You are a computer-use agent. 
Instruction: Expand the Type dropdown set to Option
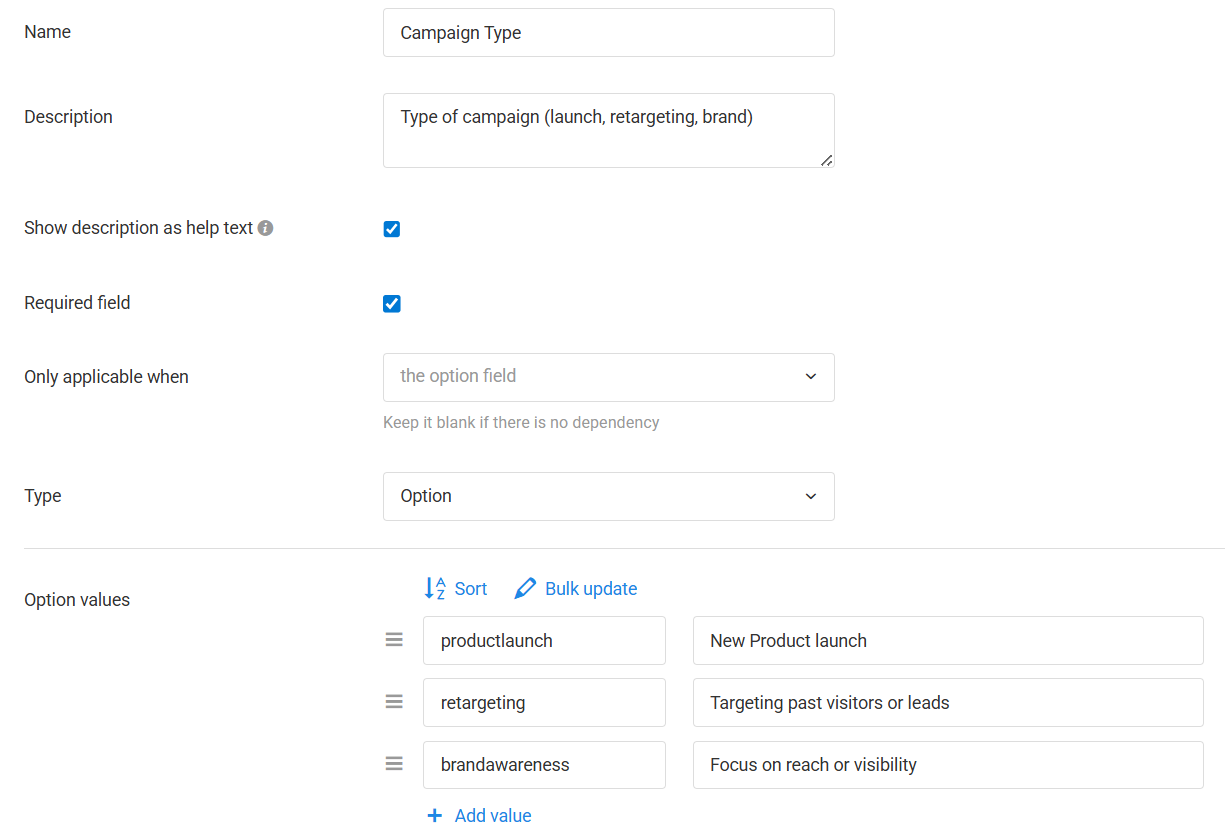(x=608, y=496)
